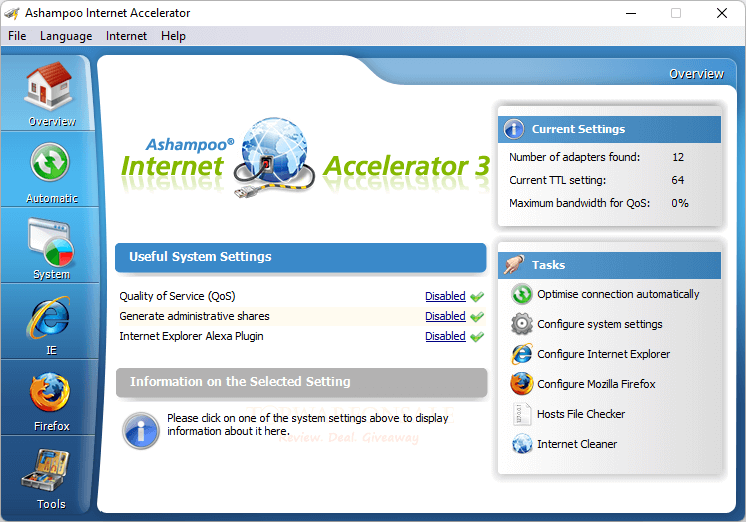Image resolution: width=746 pixels, height=522 pixels.
Task: Click the gear icon for system settings
Action: [x=522, y=324]
